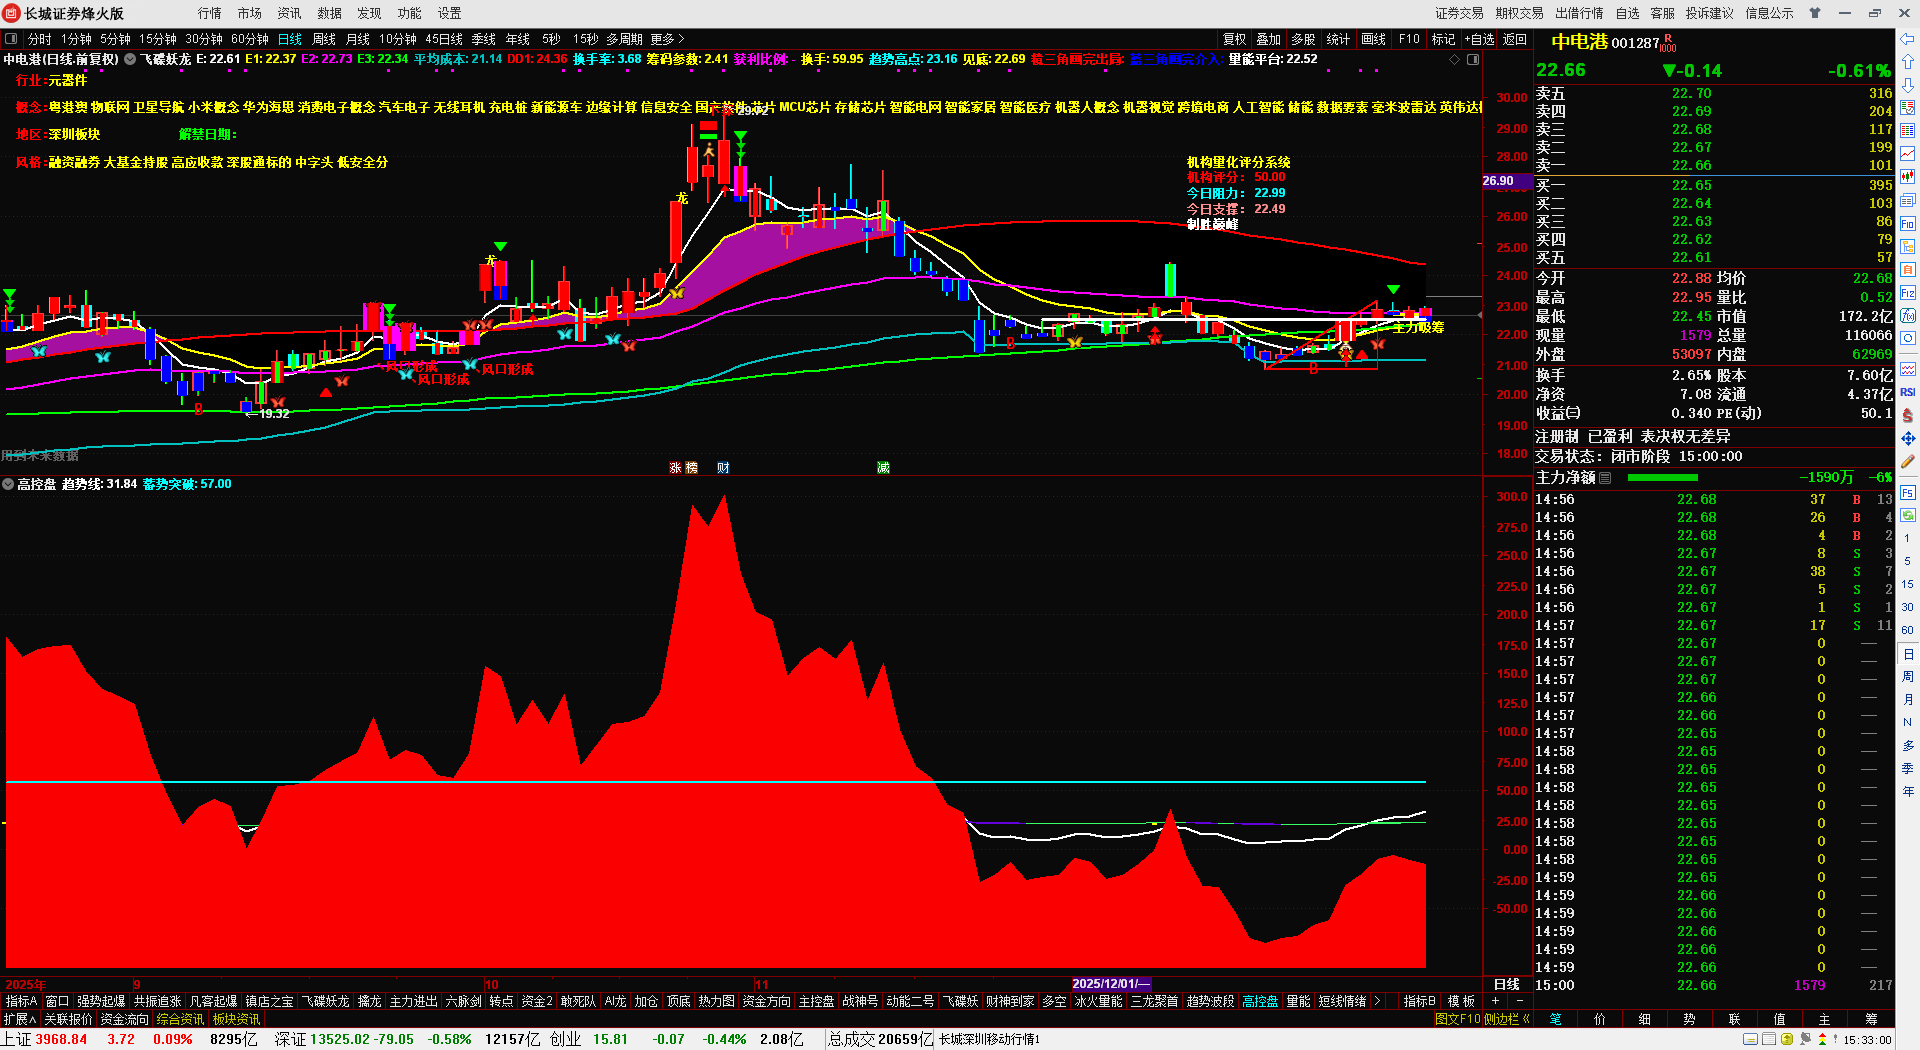Click the 返回 return button
Viewport: 1920px width, 1050px height.
point(1515,39)
